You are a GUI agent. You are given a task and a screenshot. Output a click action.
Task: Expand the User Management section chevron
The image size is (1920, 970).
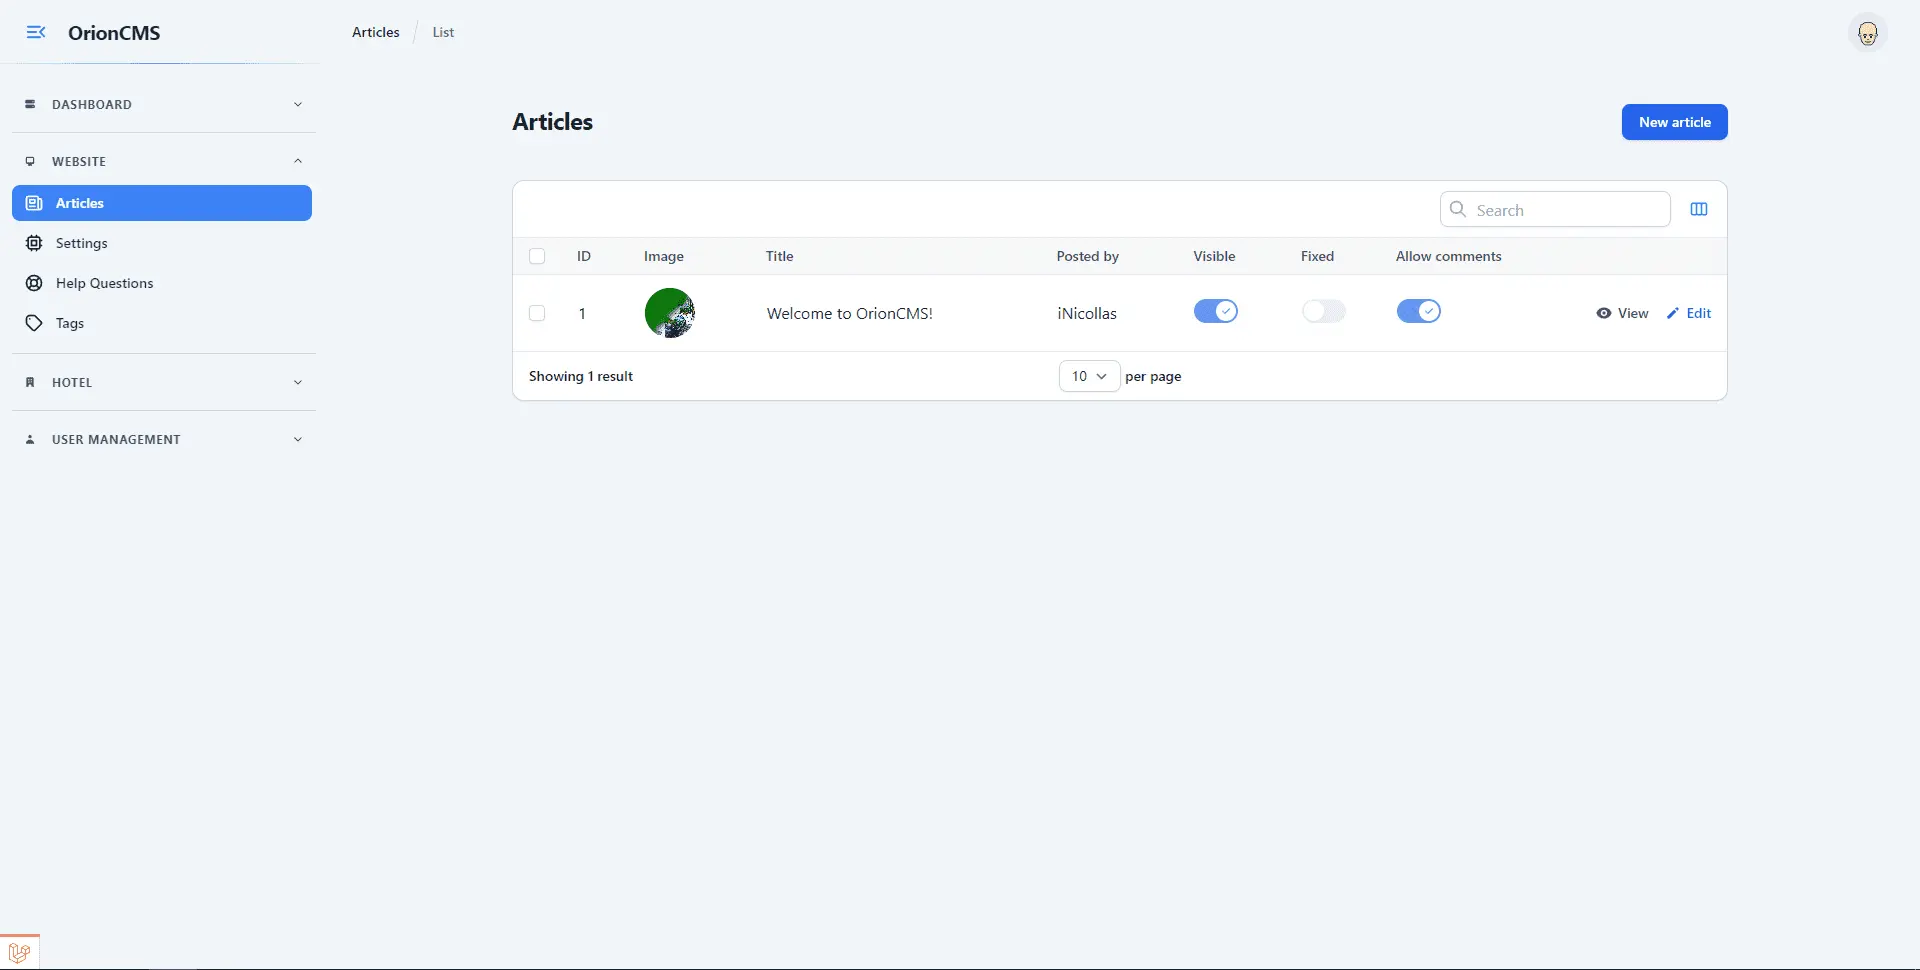coord(298,439)
